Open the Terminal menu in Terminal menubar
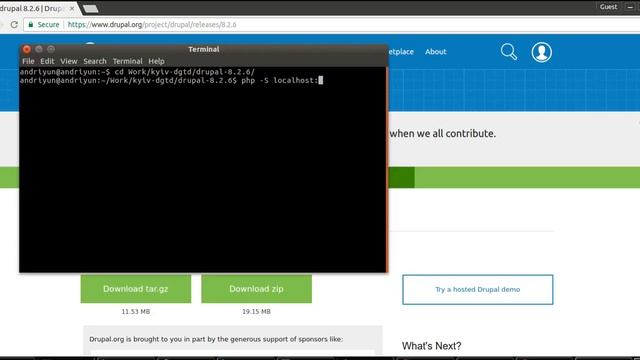Viewport: 640px width, 360px height. (127, 61)
